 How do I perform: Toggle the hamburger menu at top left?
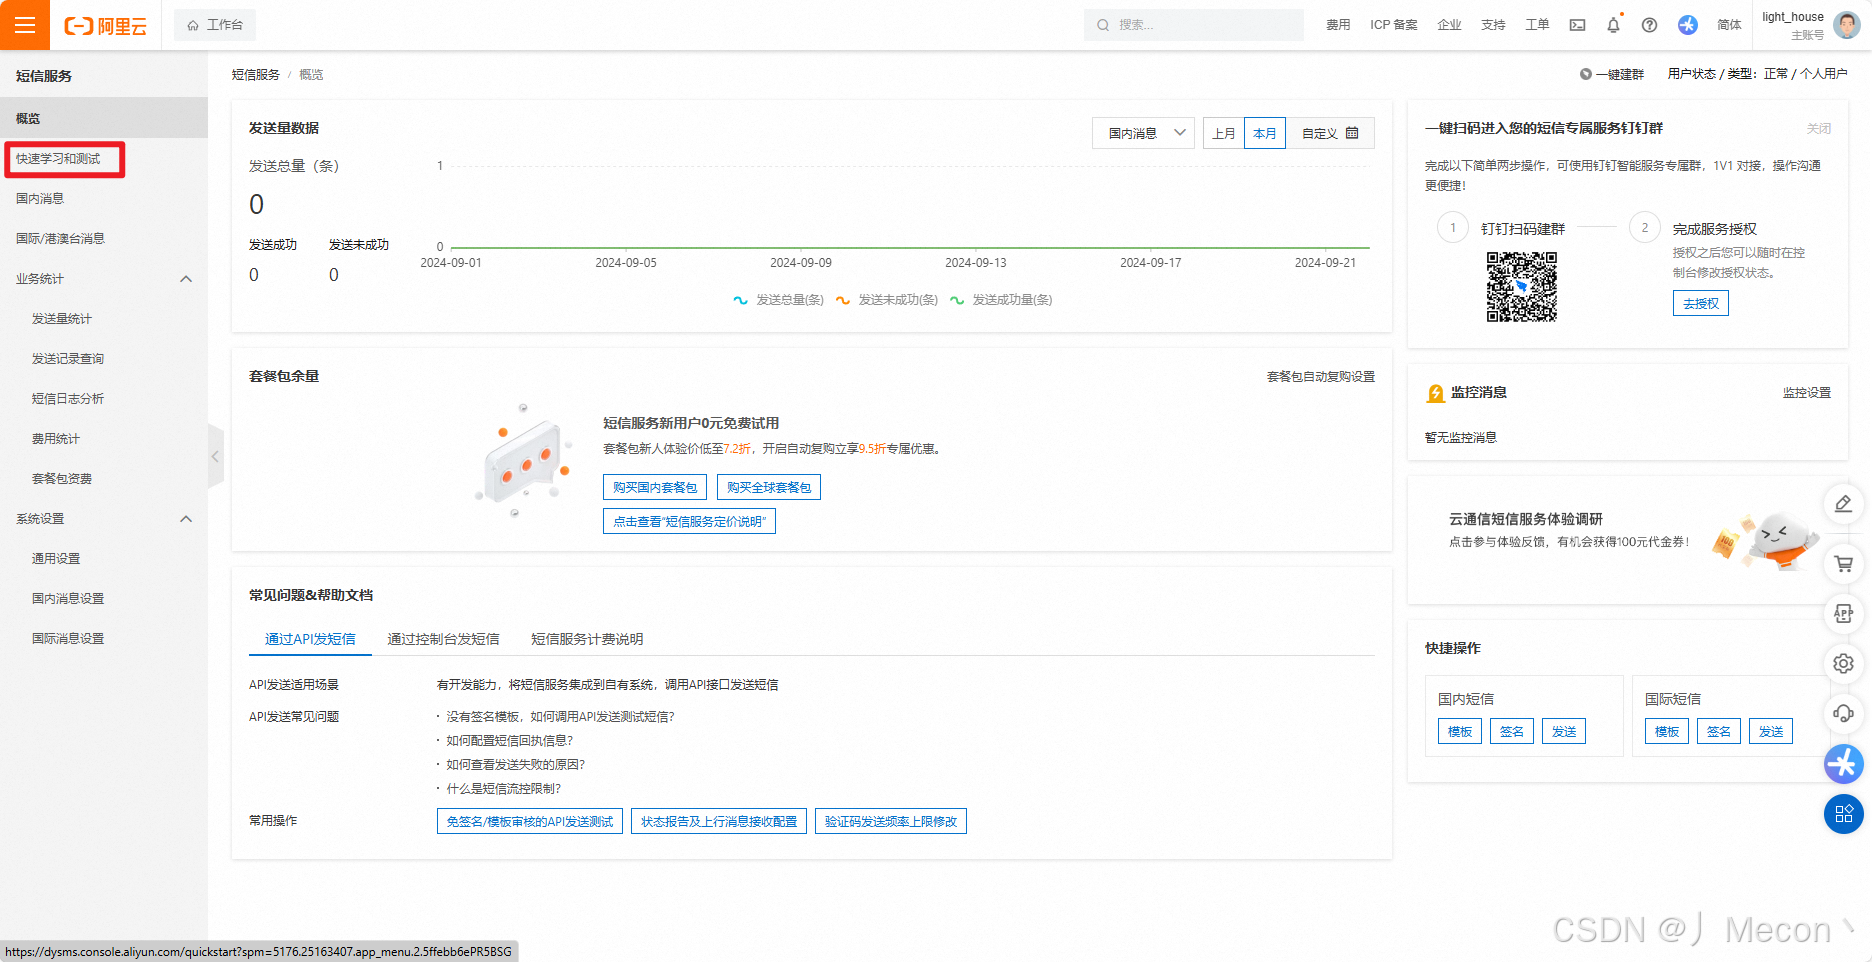pyautogui.click(x=24, y=24)
